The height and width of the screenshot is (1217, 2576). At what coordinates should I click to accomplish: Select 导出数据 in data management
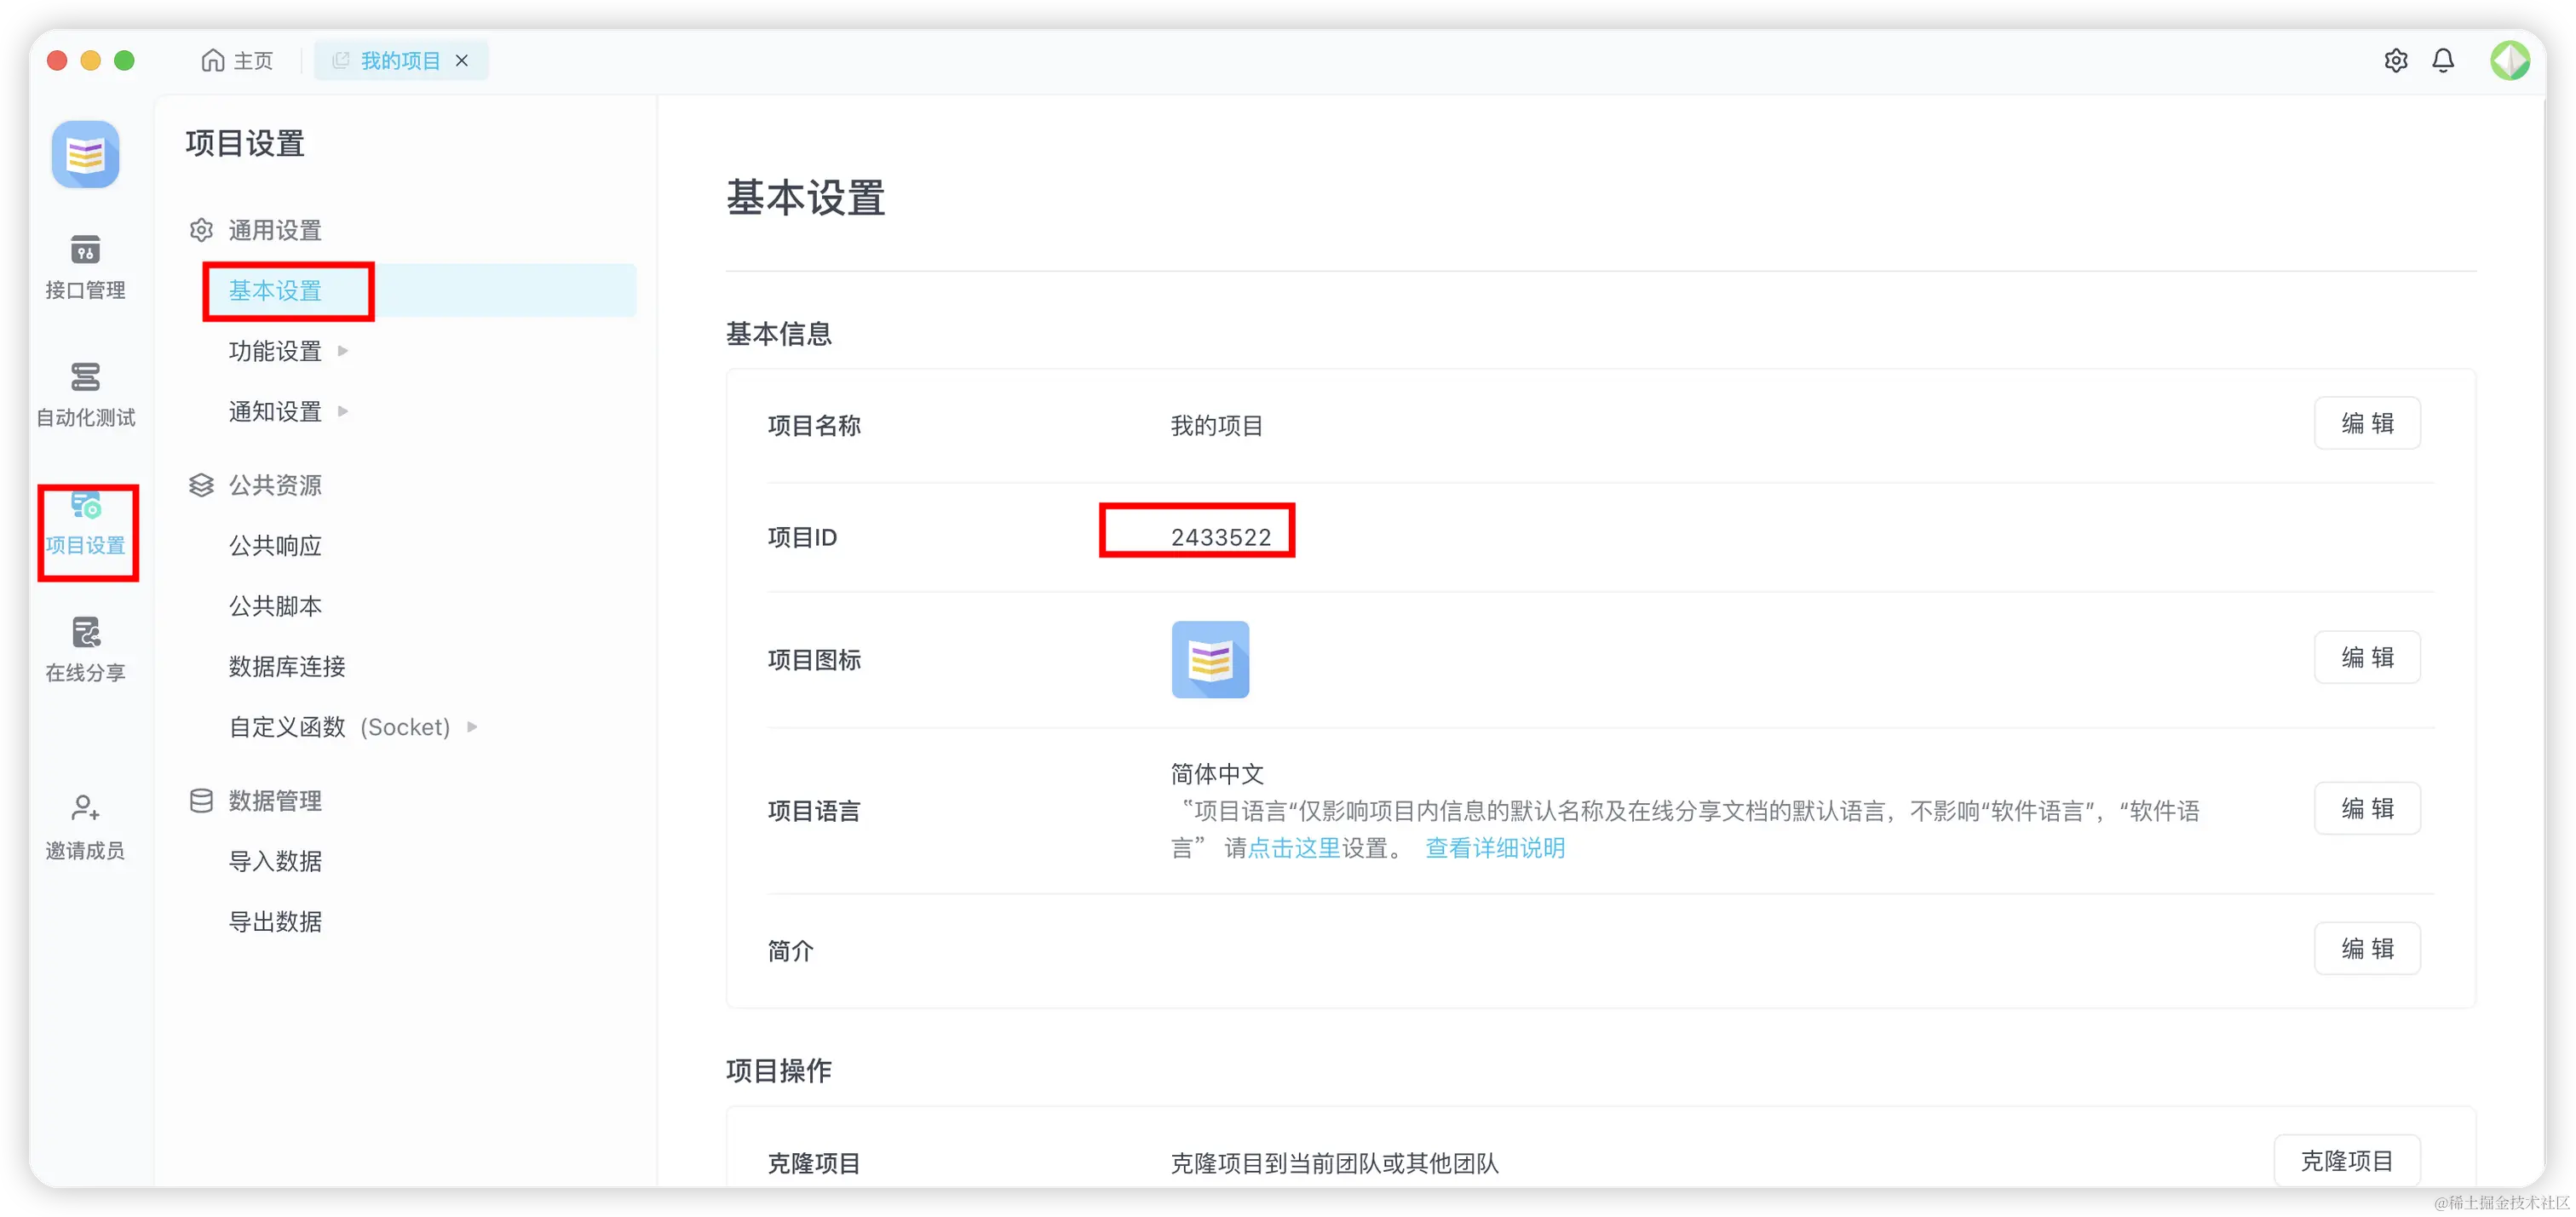pyautogui.click(x=275, y=921)
